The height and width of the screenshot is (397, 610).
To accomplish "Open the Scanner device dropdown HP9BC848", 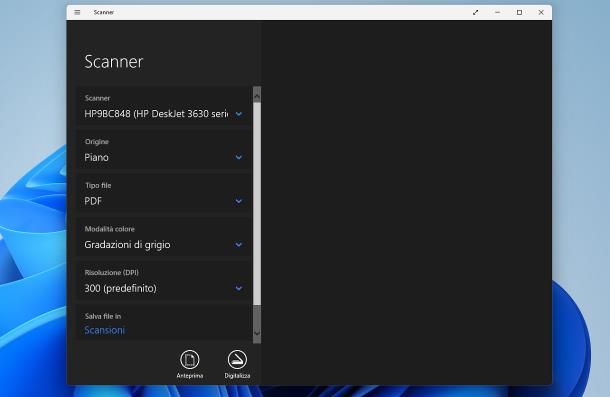I will pyautogui.click(x=164, y=114).
